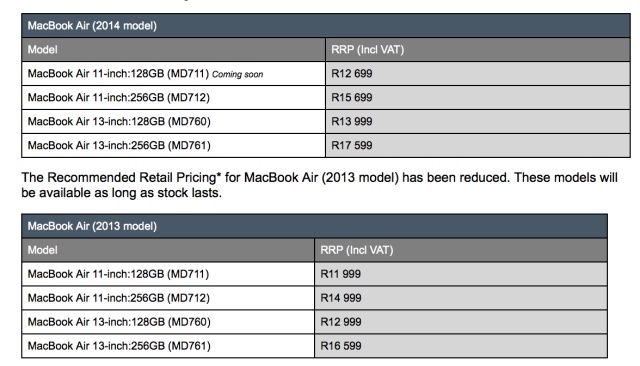Click the R14 999 price cell

[461, 298]
